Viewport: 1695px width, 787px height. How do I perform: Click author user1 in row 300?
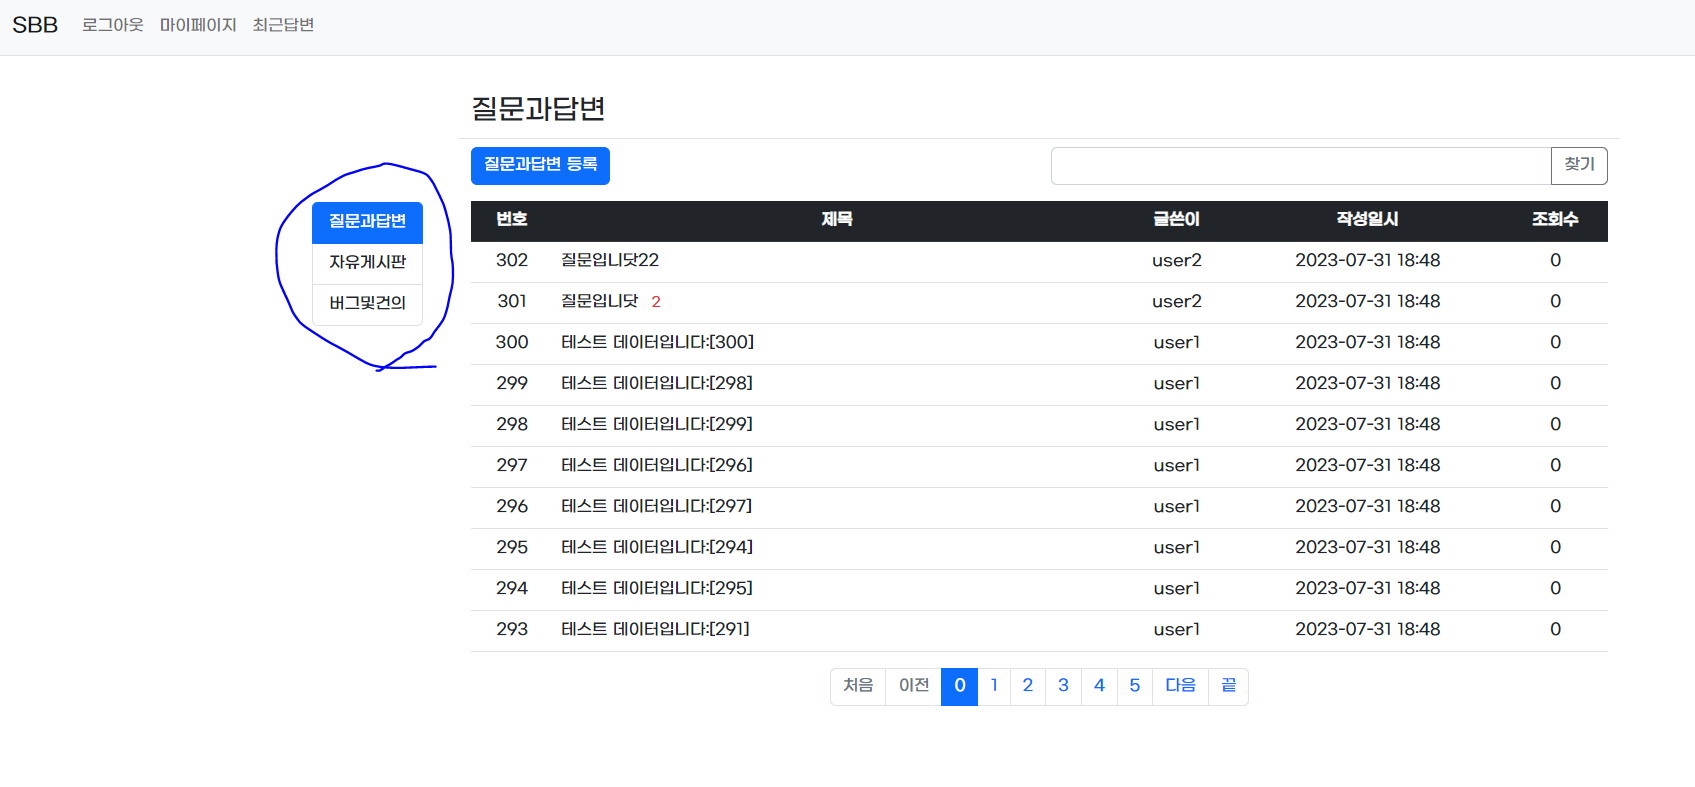click(1177, 342)
